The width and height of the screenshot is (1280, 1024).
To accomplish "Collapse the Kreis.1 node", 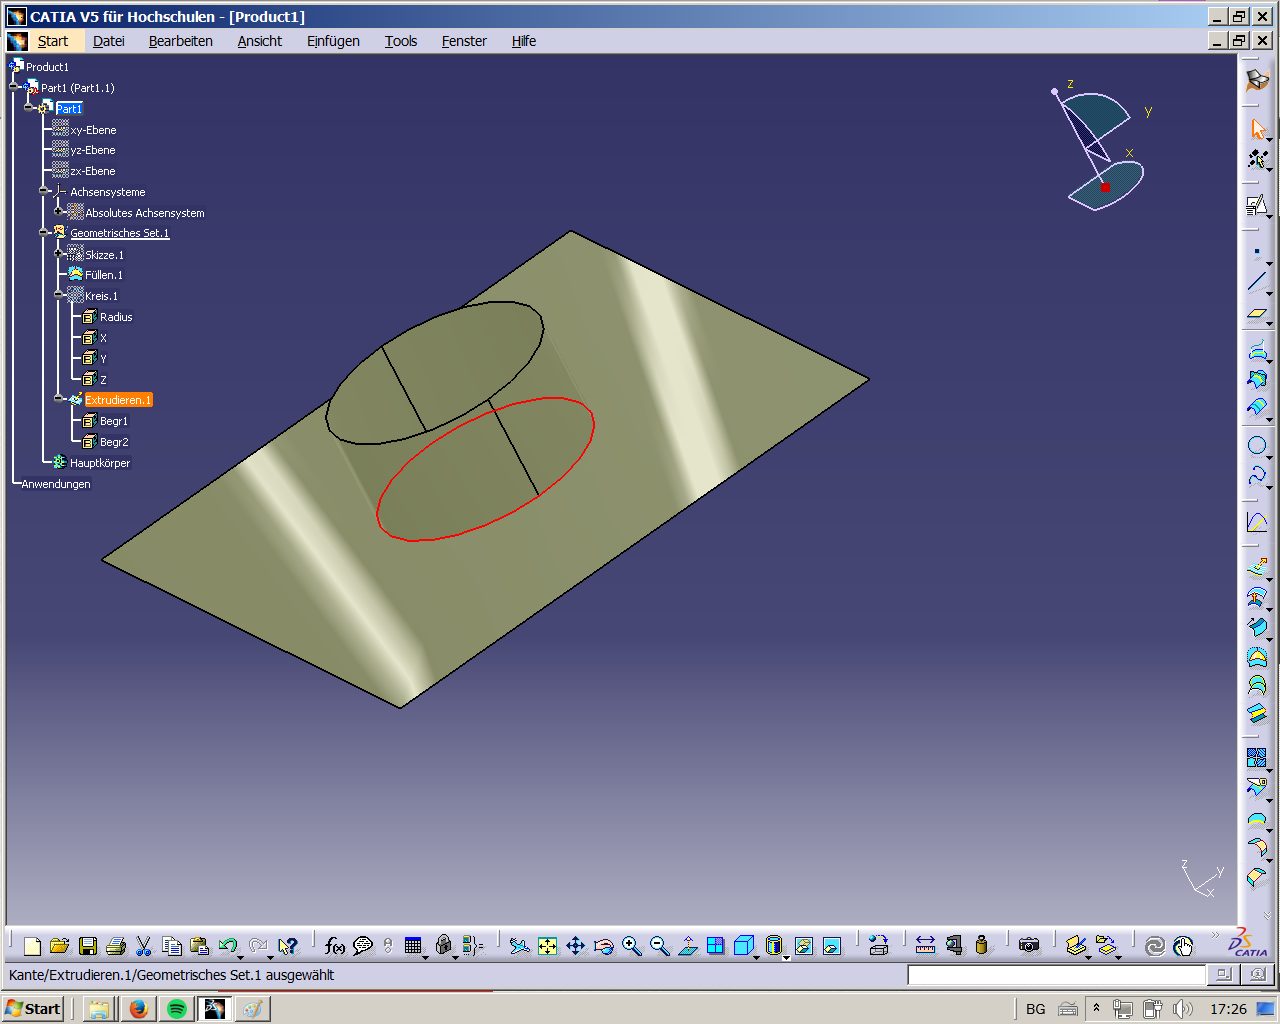I will (59, 296).
